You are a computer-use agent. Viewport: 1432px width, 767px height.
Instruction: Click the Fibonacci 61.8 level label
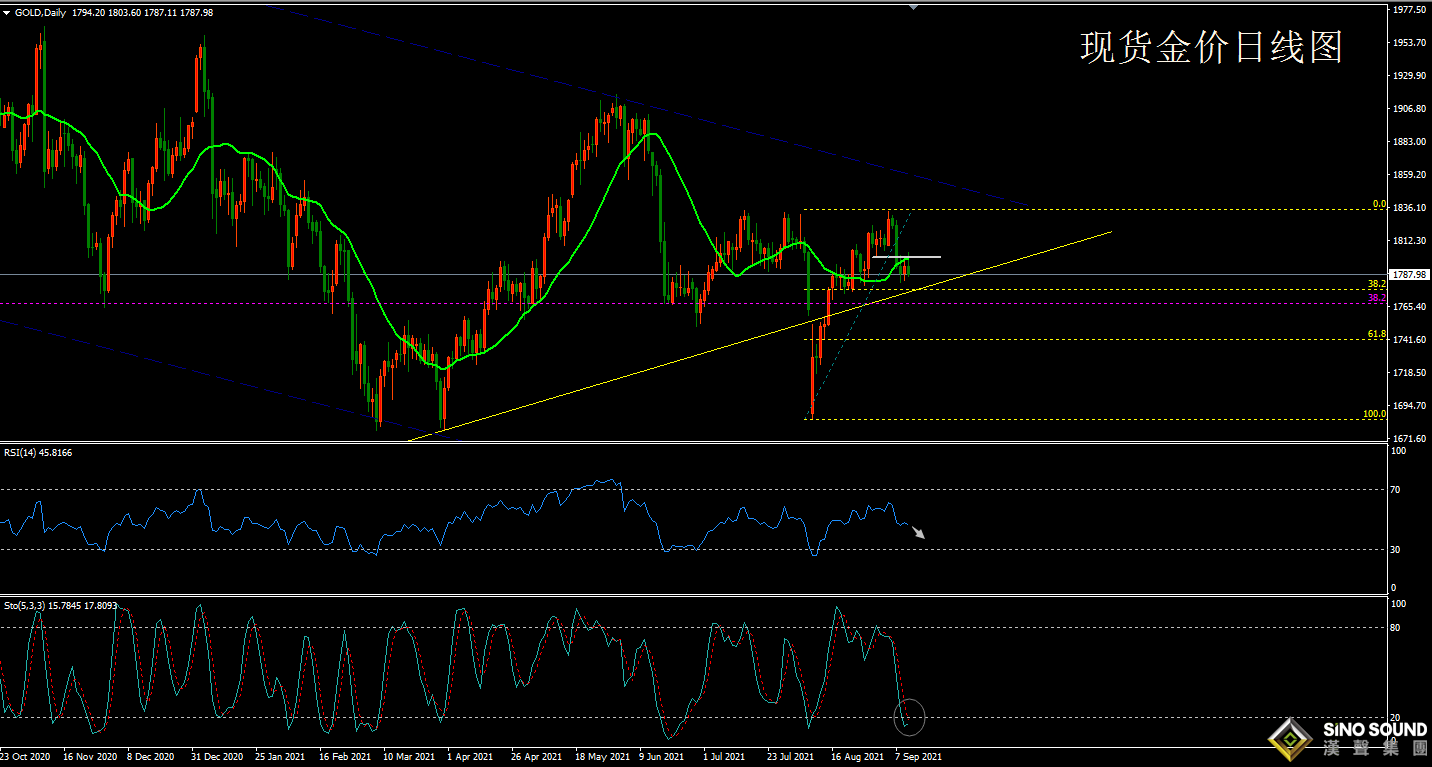[1376, 334]
